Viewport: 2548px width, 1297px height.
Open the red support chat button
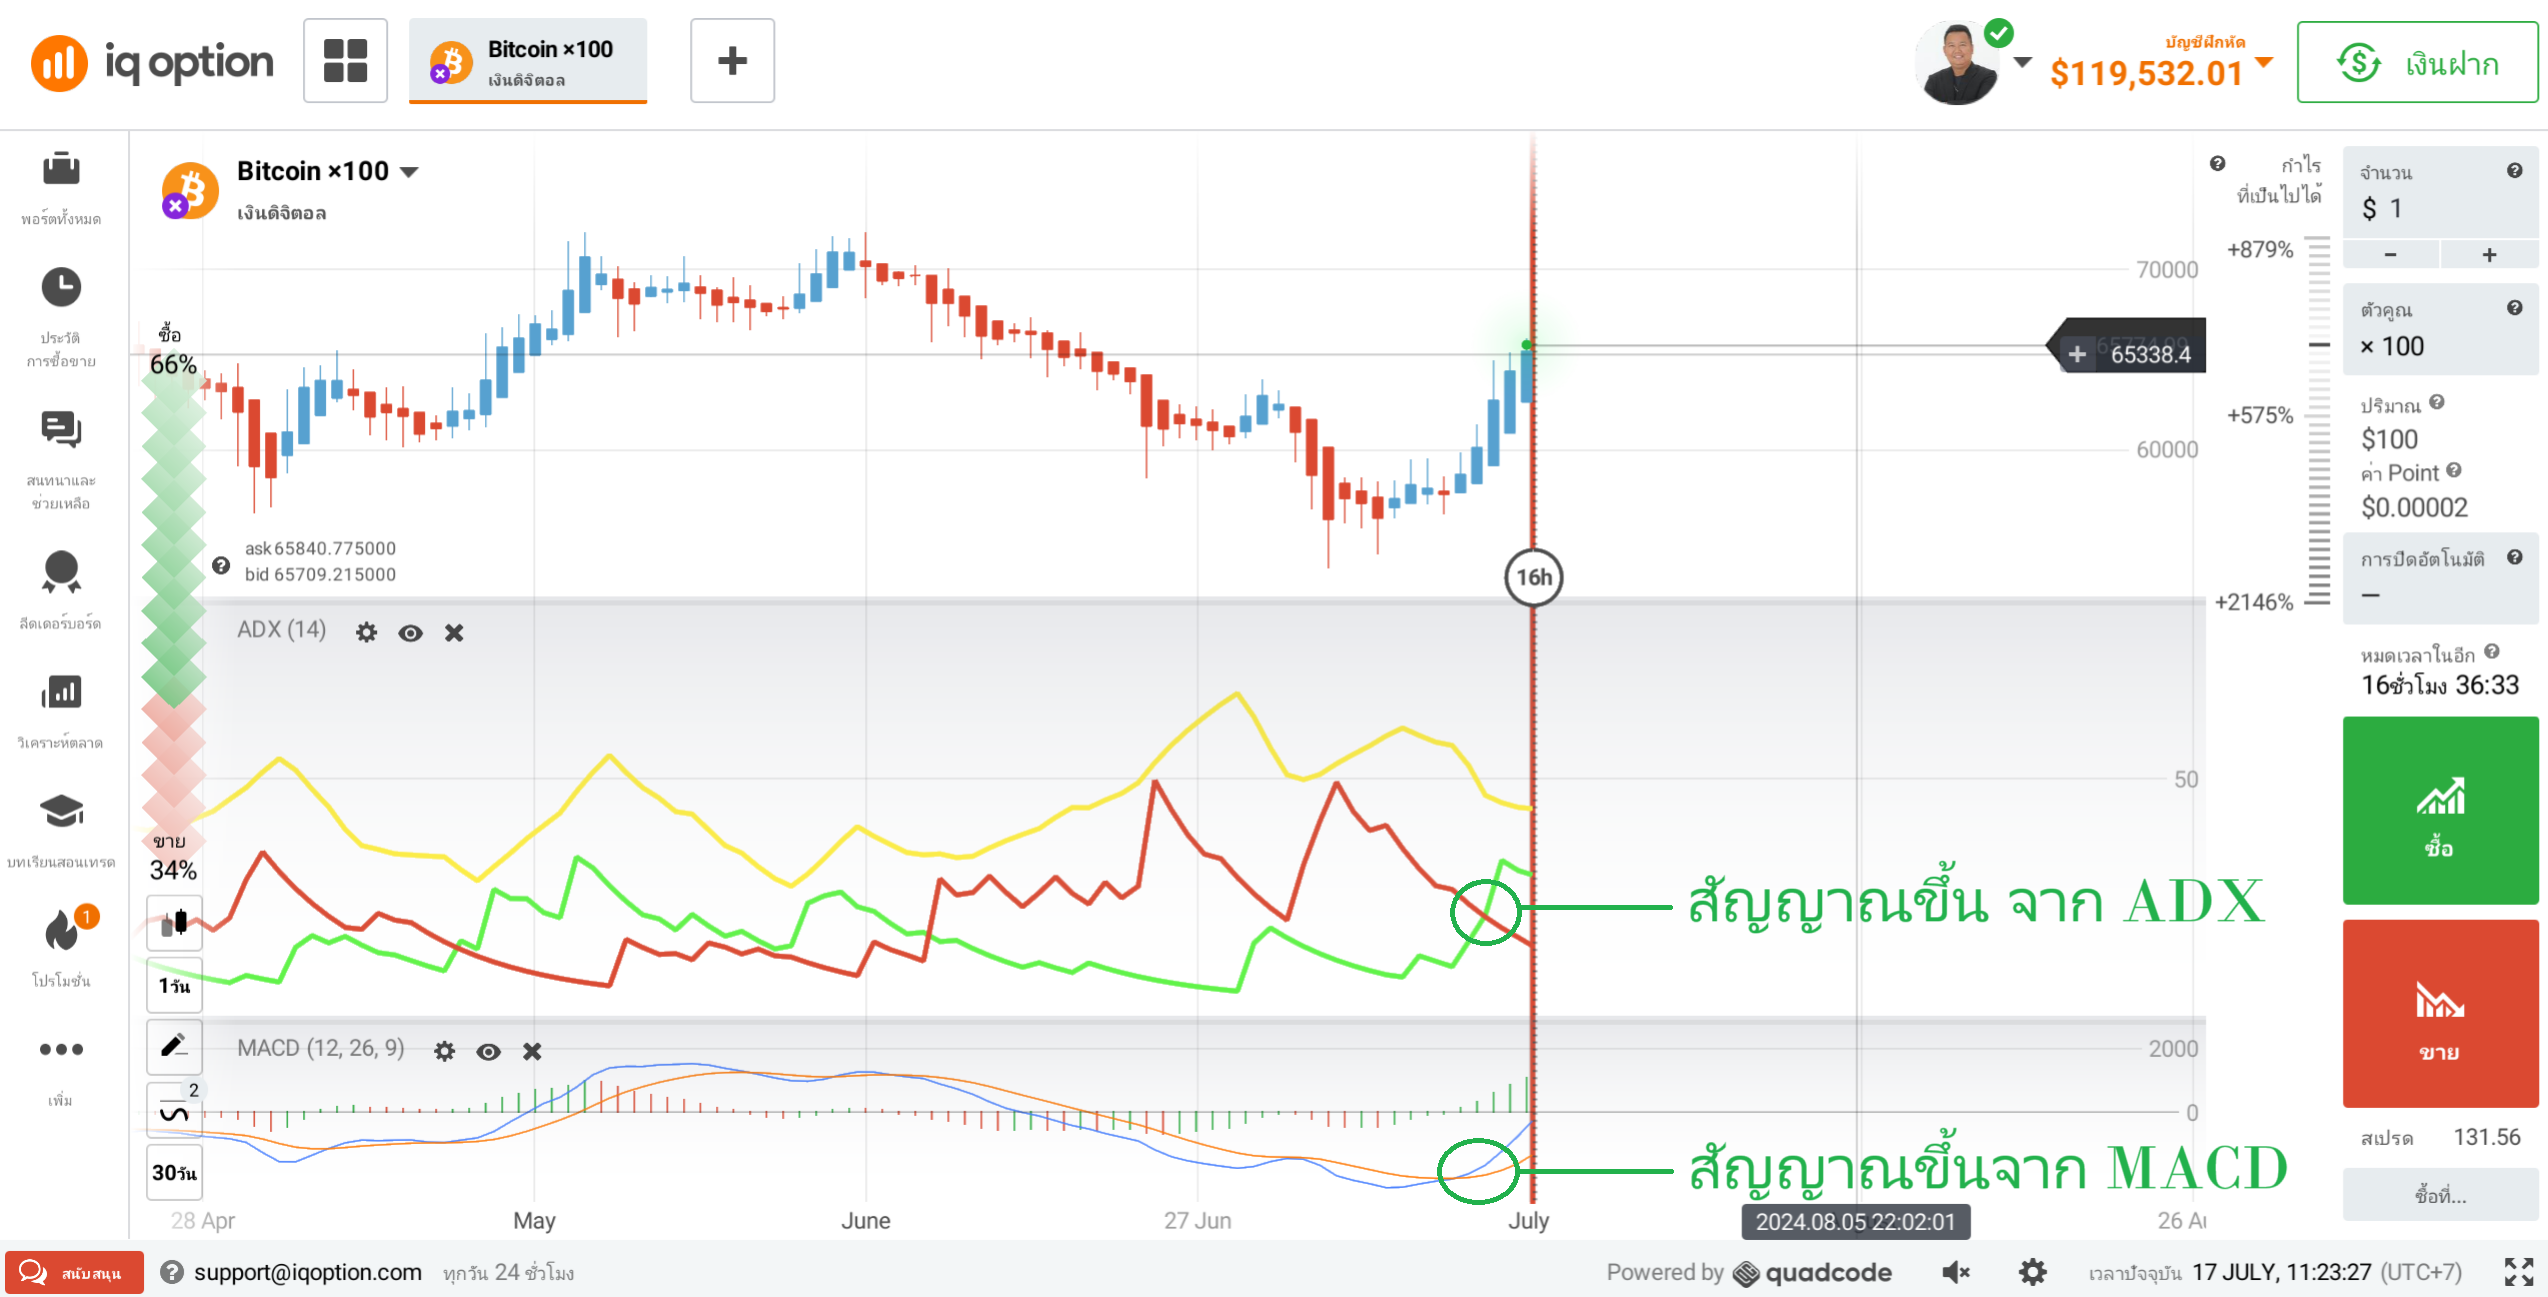coord(74,1272)
